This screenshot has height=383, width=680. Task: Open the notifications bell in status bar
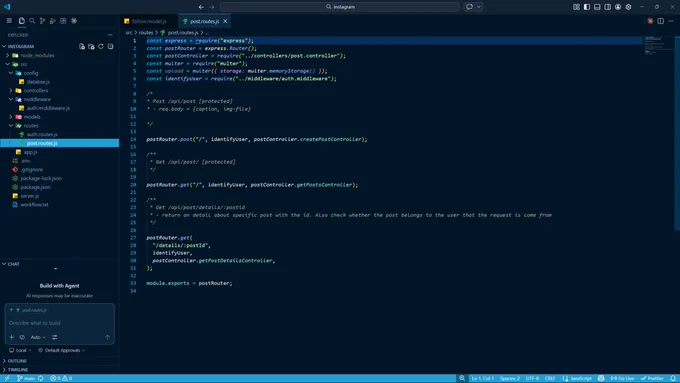tap(673, 378)
